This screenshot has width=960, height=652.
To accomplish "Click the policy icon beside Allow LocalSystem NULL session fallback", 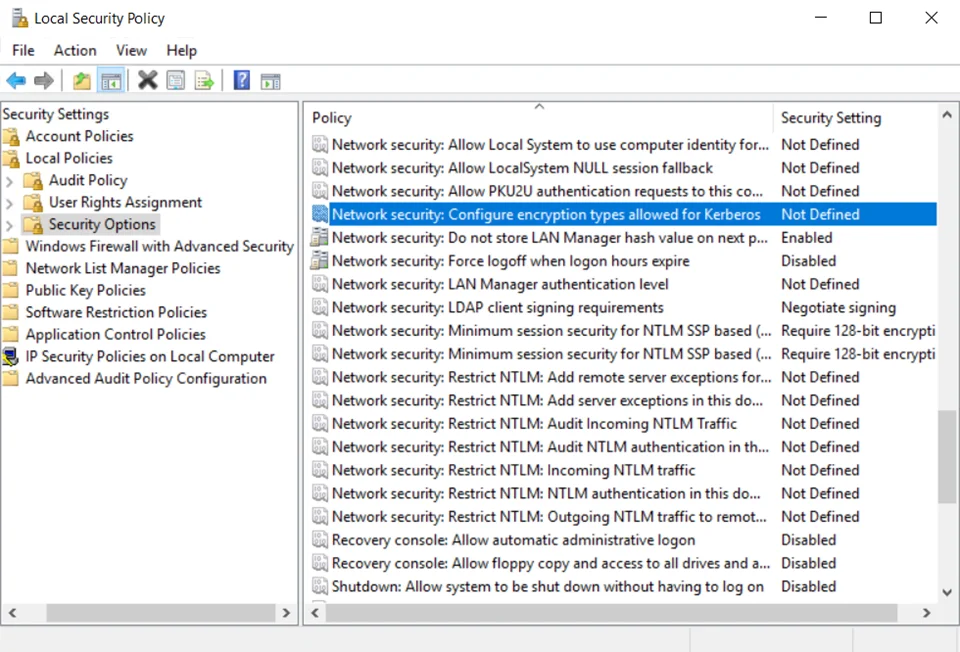I will (x=320, y=168).
